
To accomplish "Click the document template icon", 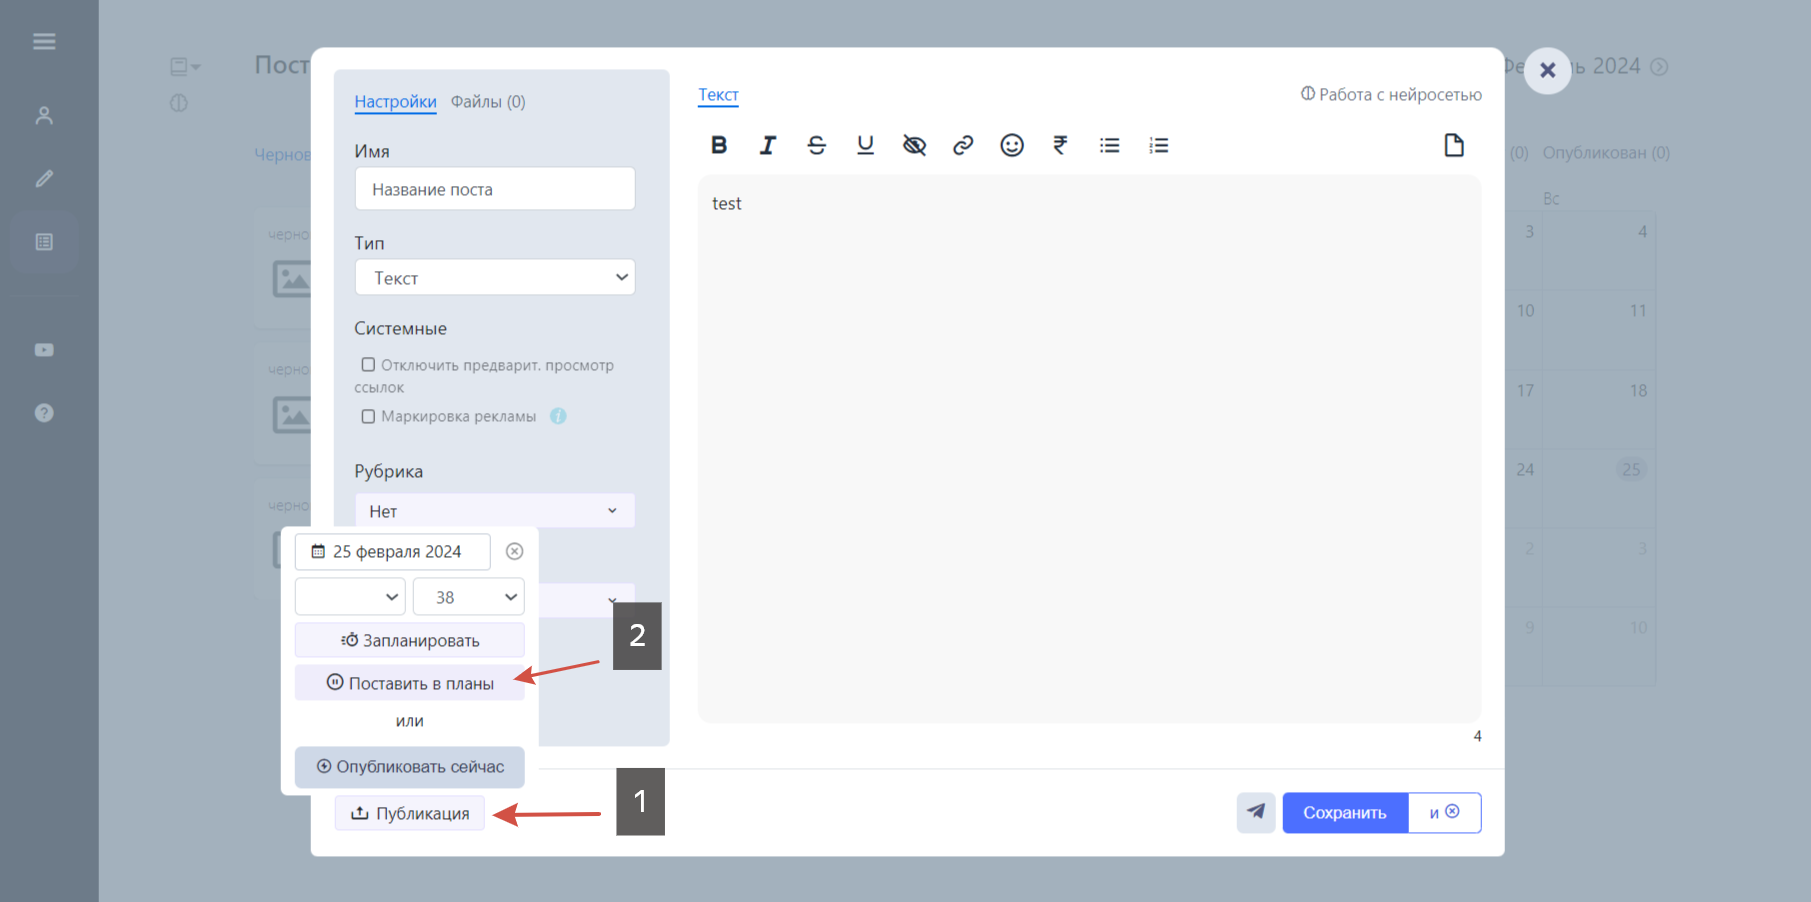I will point(1454,145).
